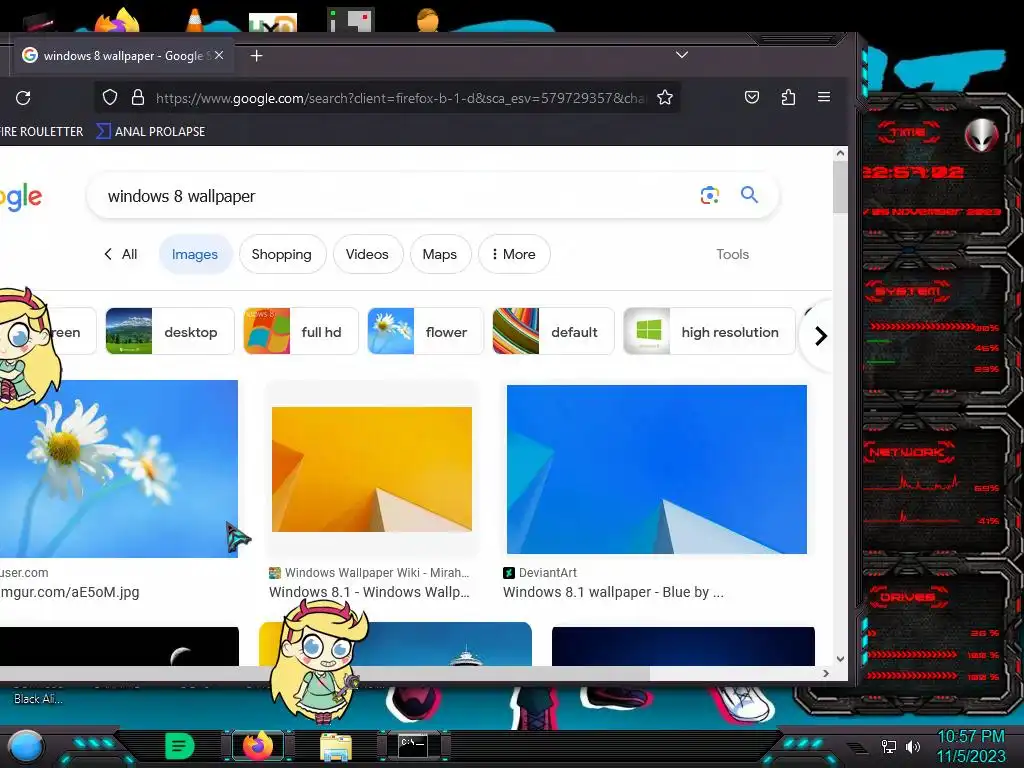Reload the page with the refresh icon
Viewport: 1024px width, 768px height.
[x=24, y=98]
